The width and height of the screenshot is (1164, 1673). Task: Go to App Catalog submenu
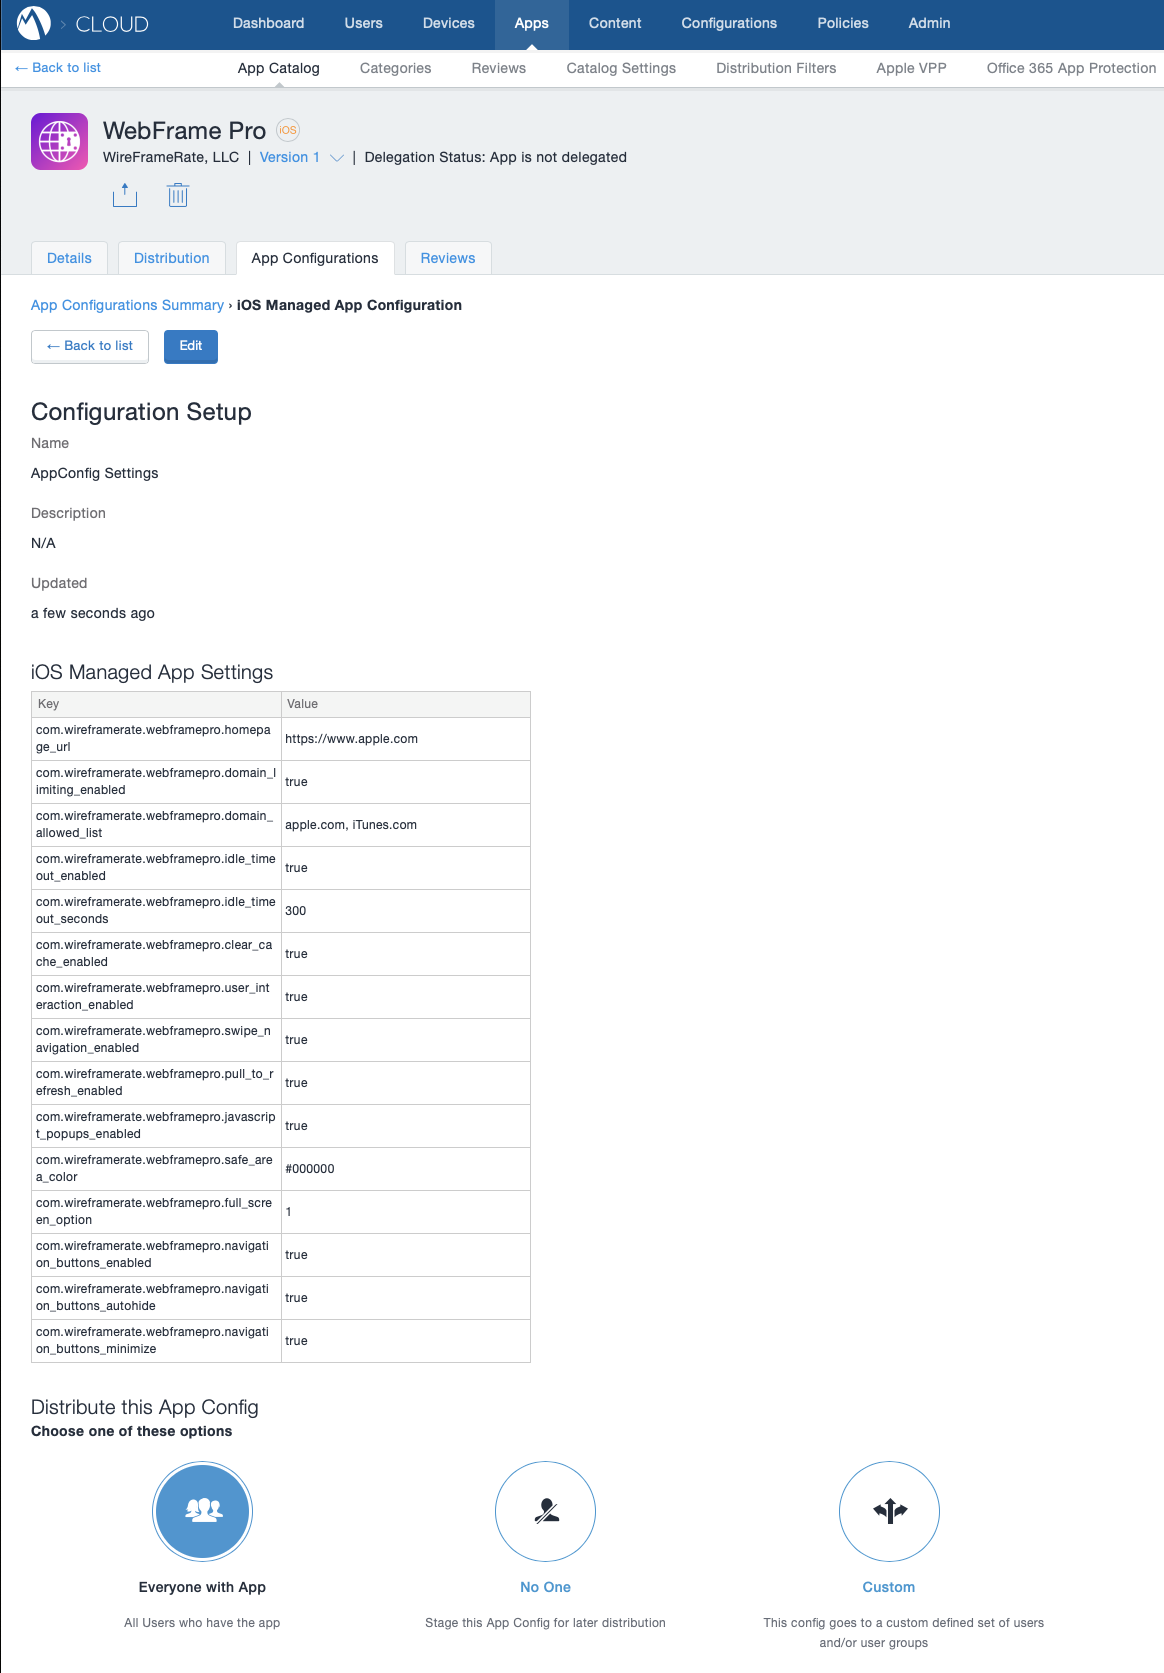pyautogui.click(x=279, y=68)
